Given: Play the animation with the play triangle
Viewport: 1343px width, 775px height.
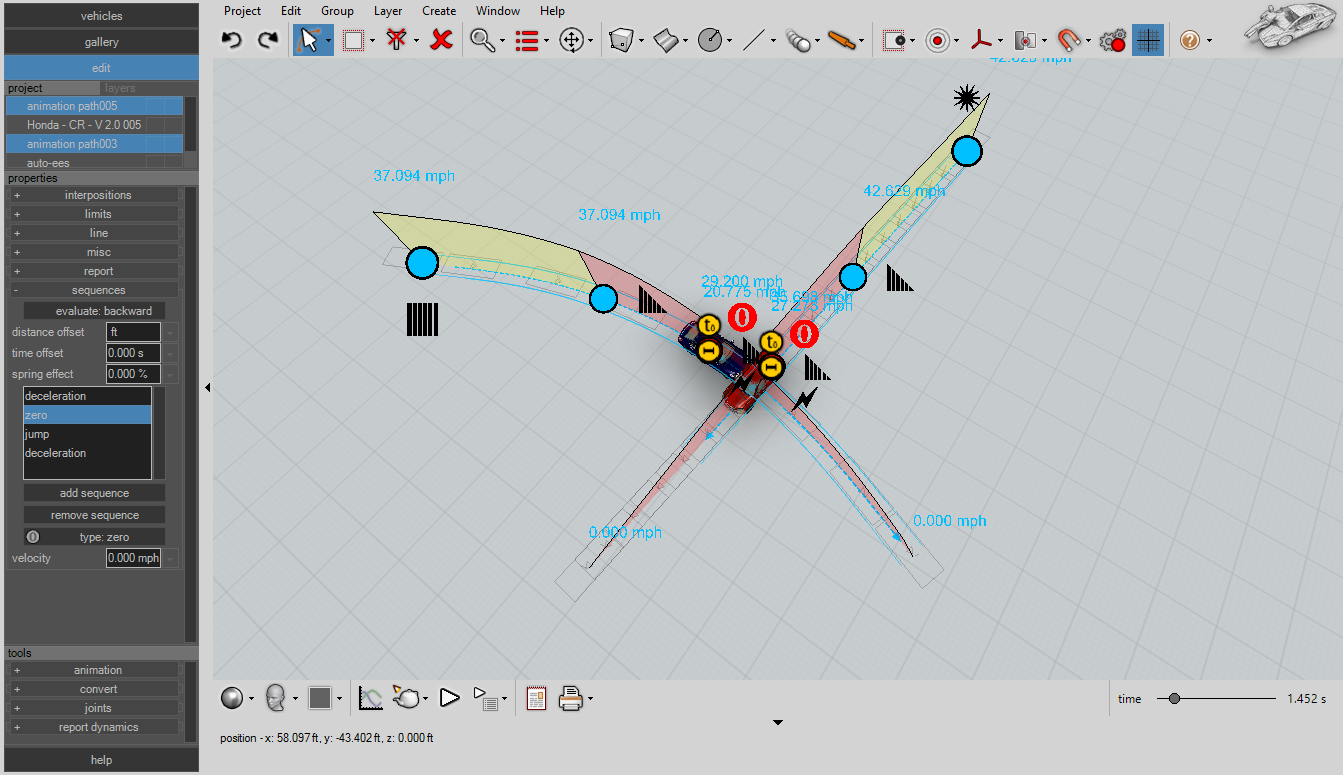Looking at the screenshot, I should click(450, 698).
